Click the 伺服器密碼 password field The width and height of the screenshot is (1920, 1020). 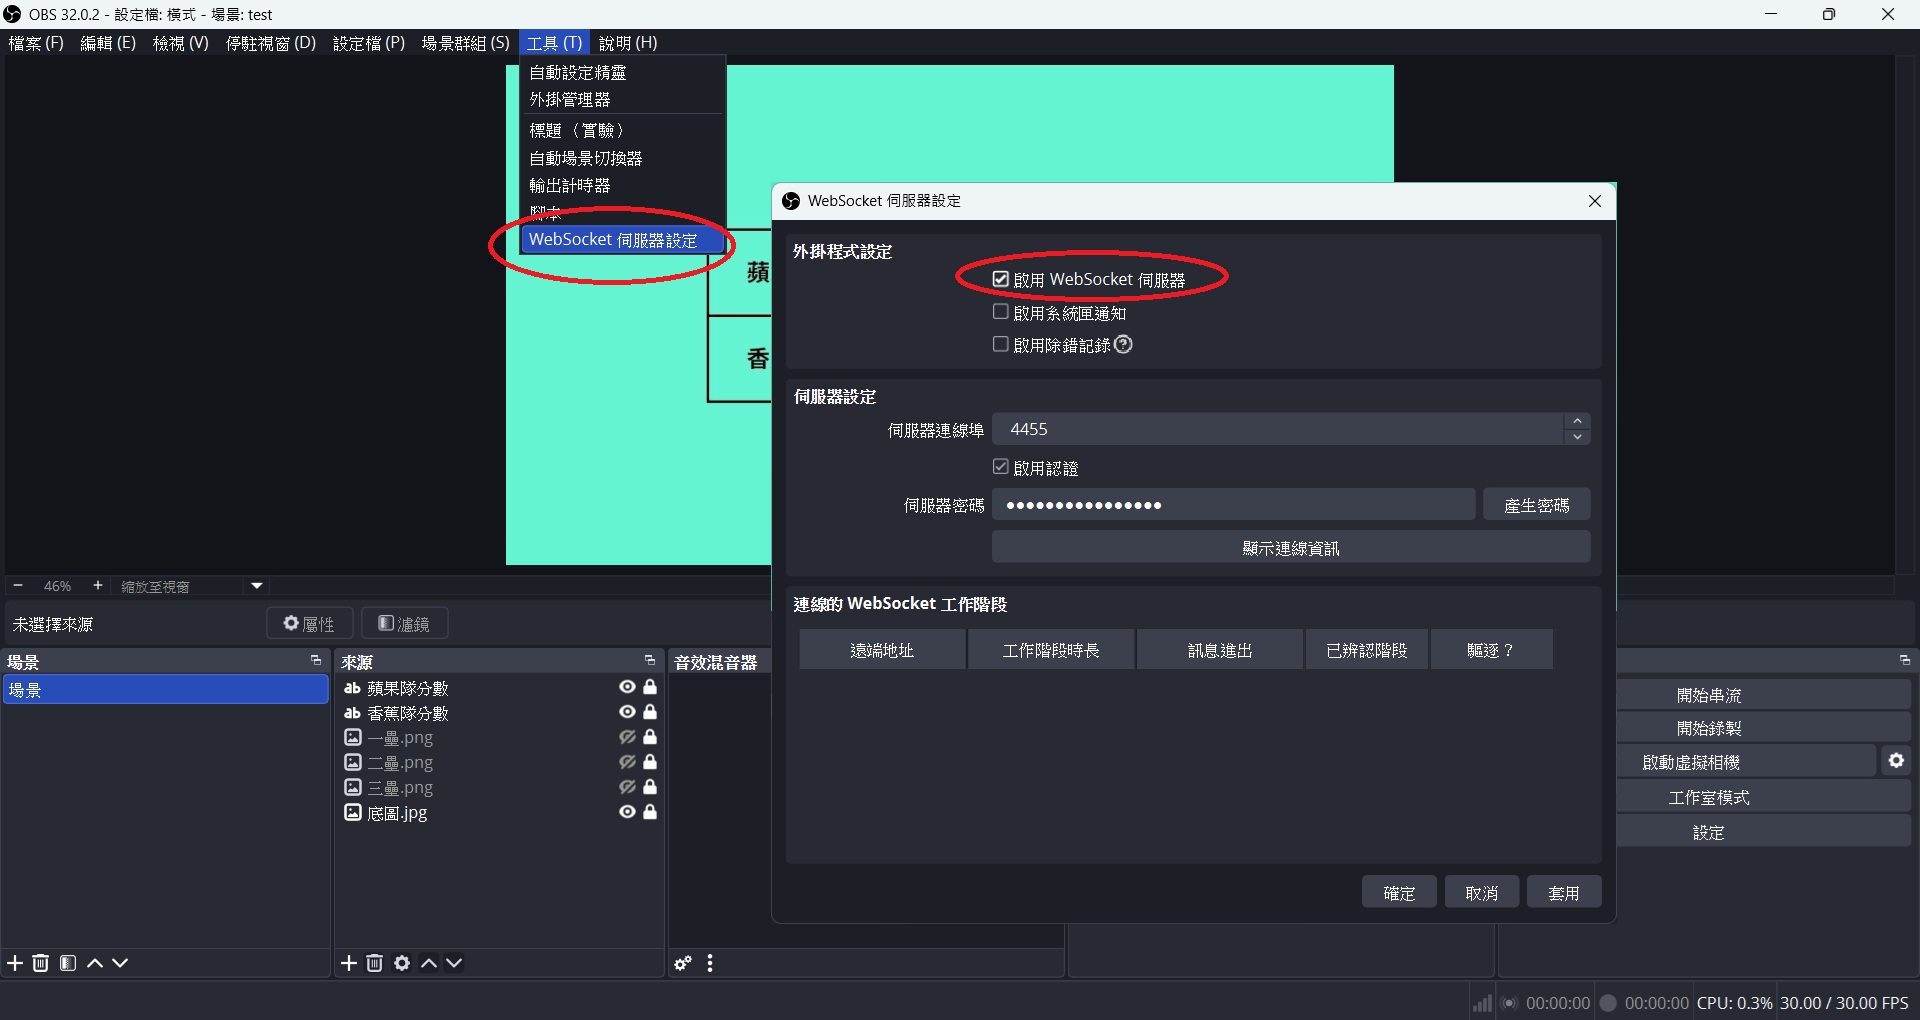pos(1233,505)
